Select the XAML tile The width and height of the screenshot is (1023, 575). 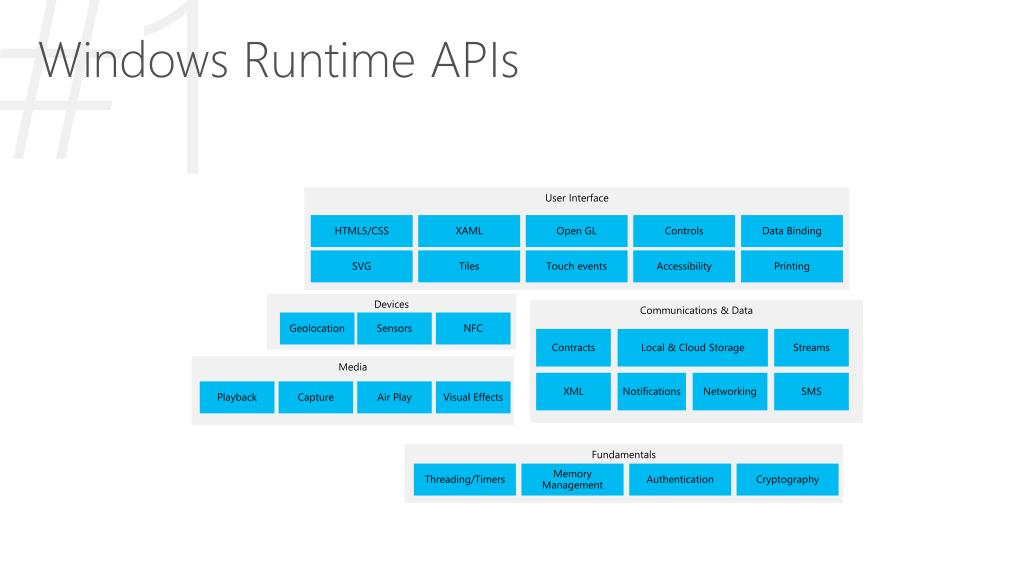click(469, 231)
